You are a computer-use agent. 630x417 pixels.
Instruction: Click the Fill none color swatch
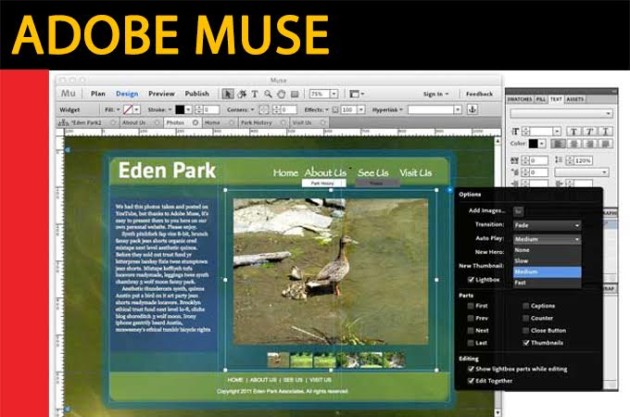[128, 110]
